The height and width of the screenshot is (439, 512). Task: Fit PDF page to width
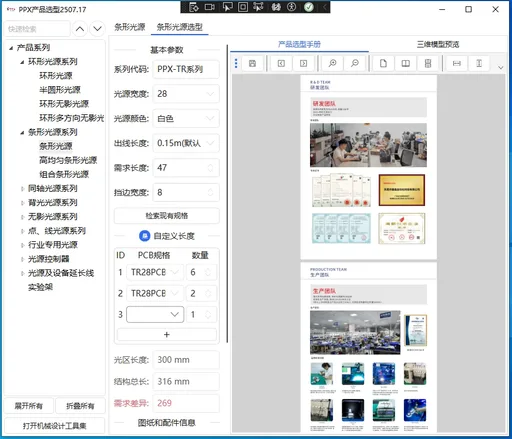click(457, 63)
